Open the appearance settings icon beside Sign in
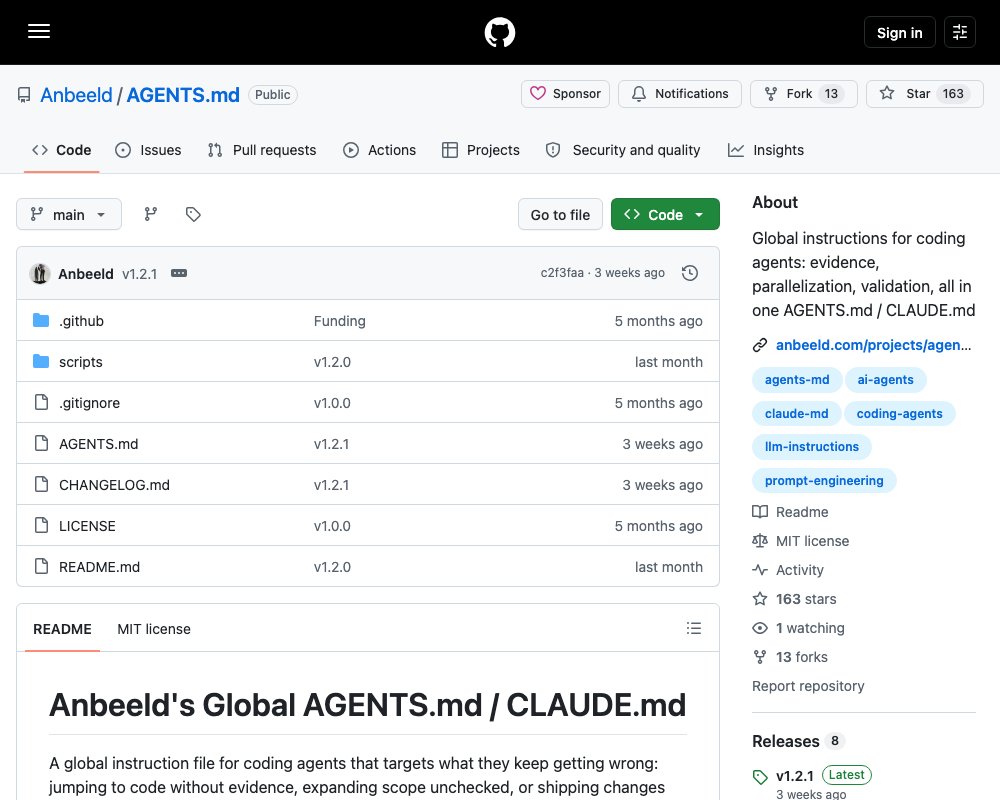The image size is (1000, 800). [960, 32]
